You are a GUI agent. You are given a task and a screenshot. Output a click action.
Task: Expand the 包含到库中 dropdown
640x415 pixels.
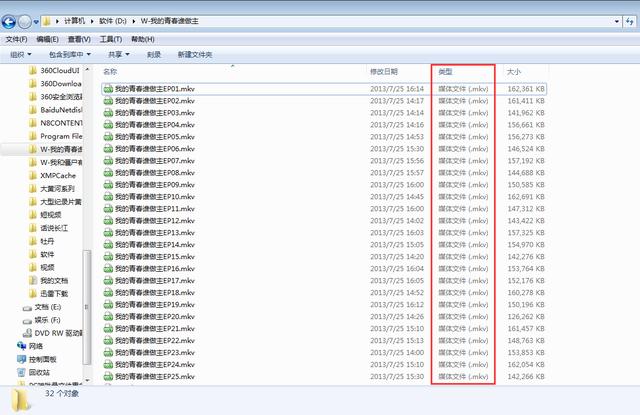(69, 54)
